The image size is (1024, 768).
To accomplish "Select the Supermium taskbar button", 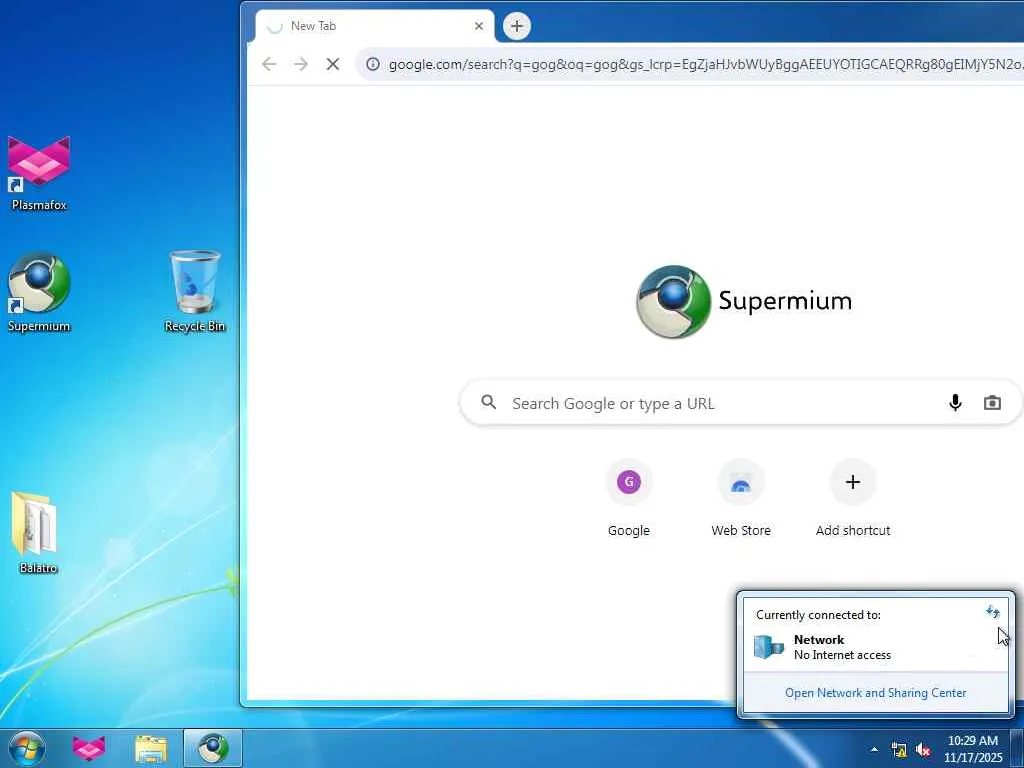I will [213, 748].
